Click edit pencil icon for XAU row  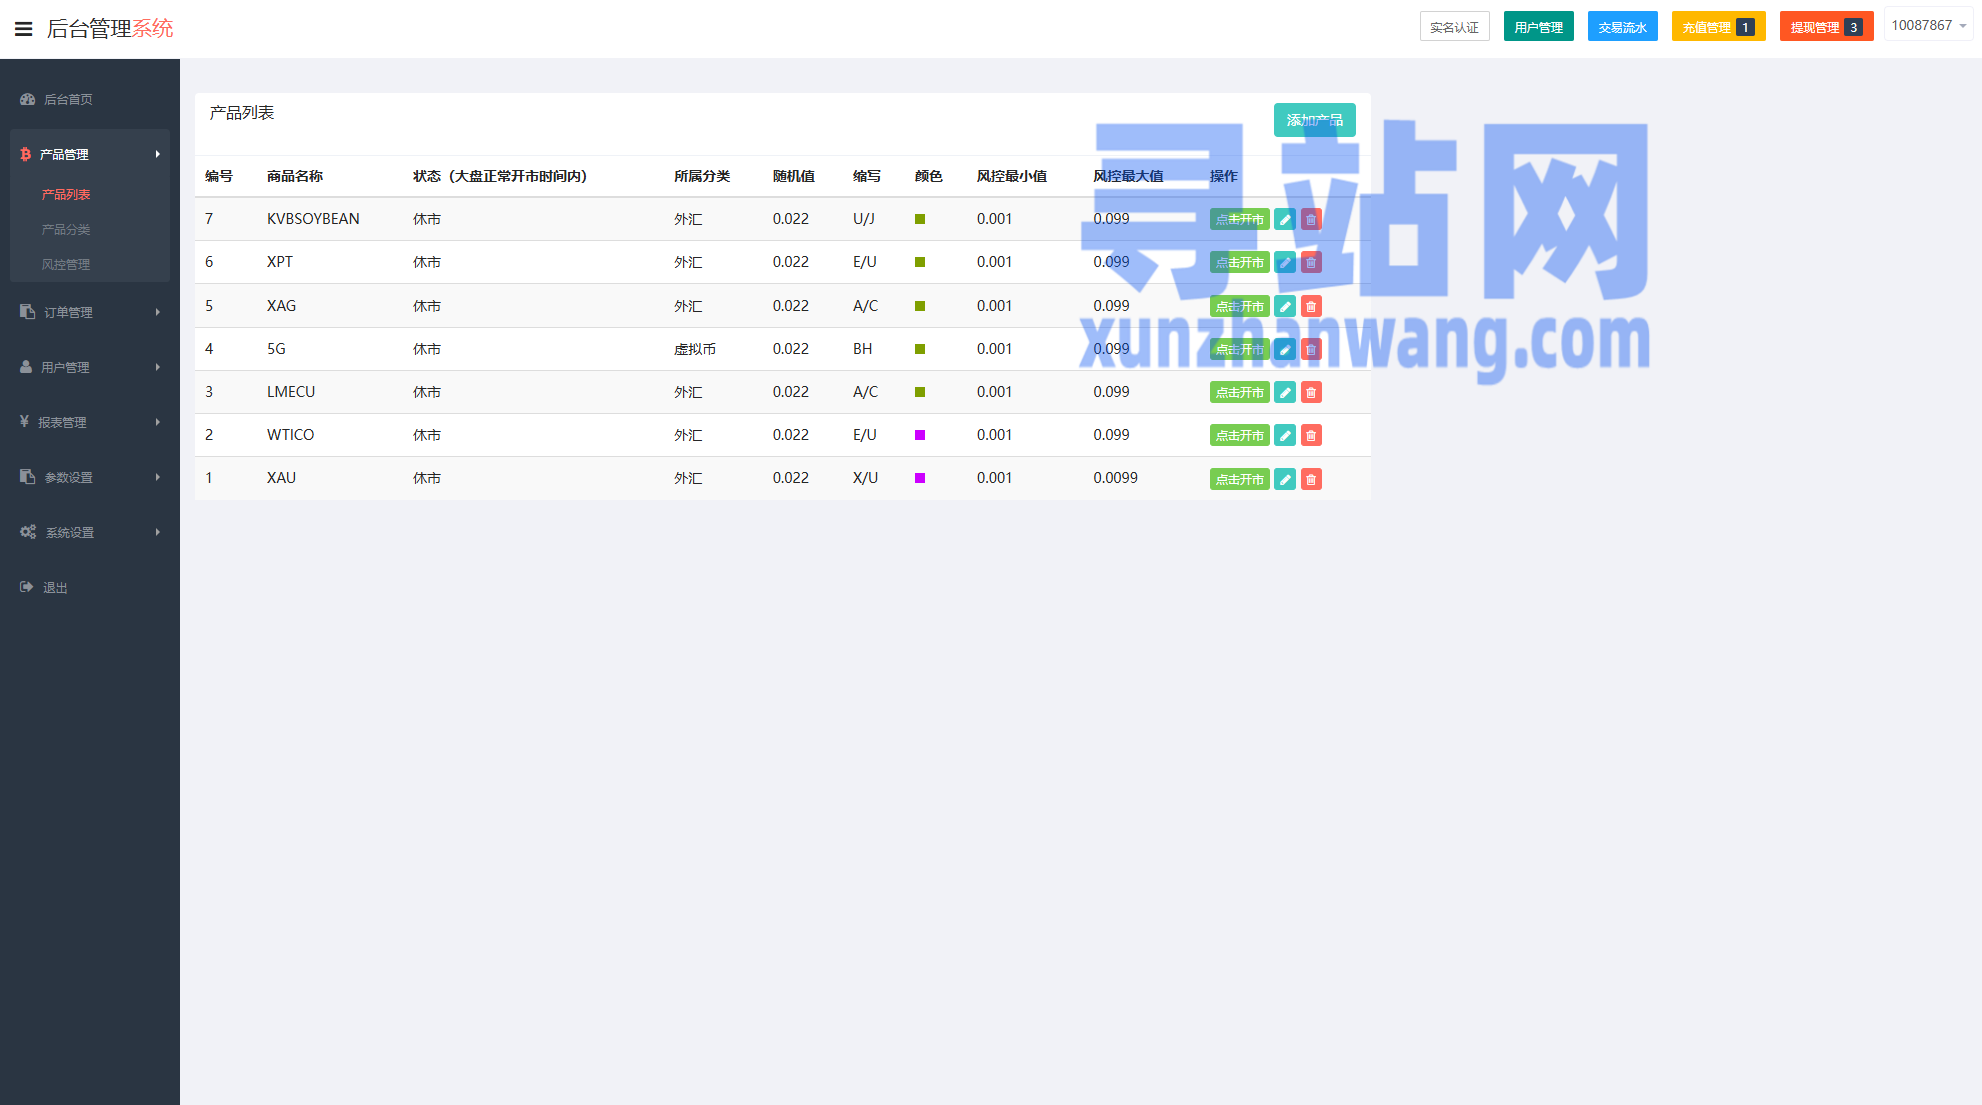click(1285, 479)
